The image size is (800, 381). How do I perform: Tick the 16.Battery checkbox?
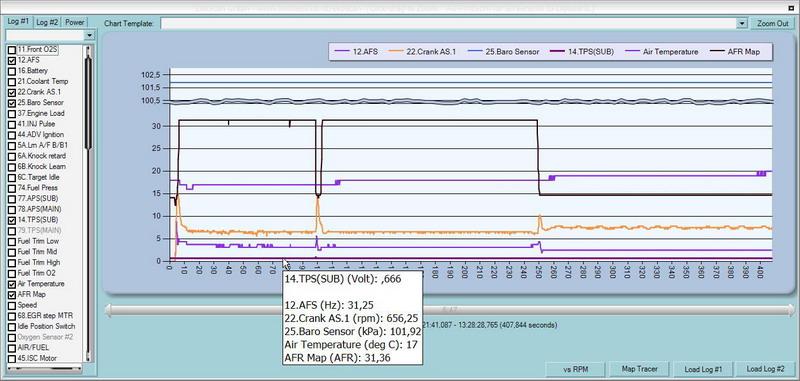tap(11, 71)
